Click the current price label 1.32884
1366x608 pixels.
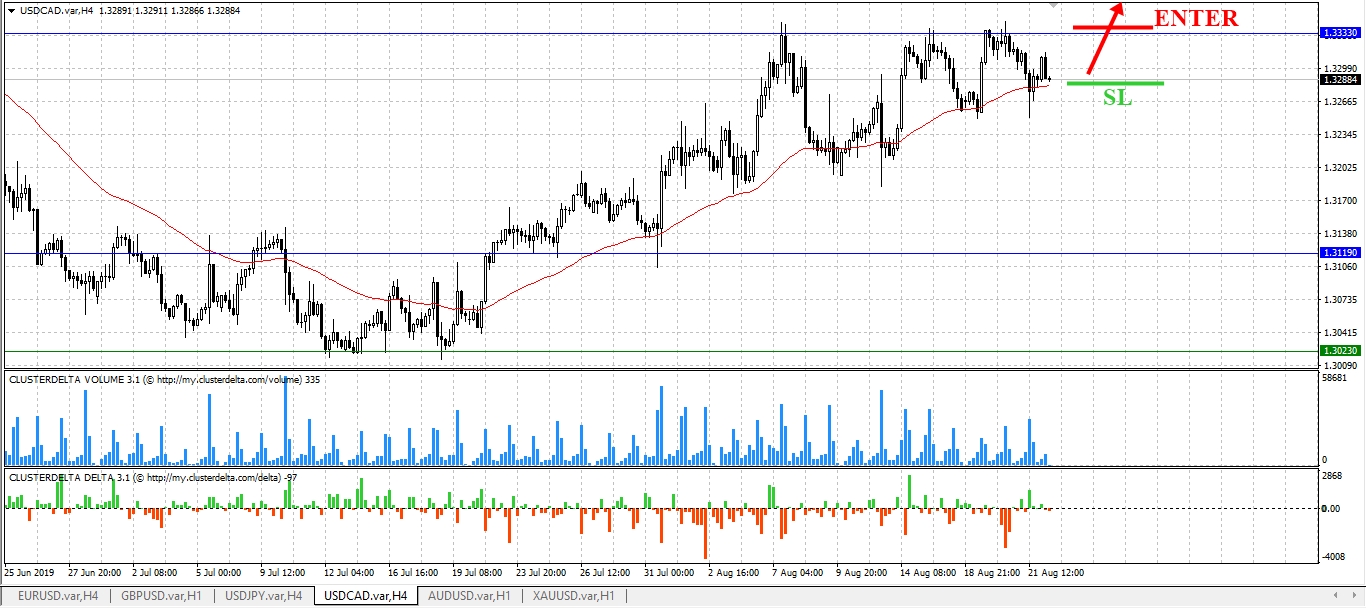[x=1340, y=79]
